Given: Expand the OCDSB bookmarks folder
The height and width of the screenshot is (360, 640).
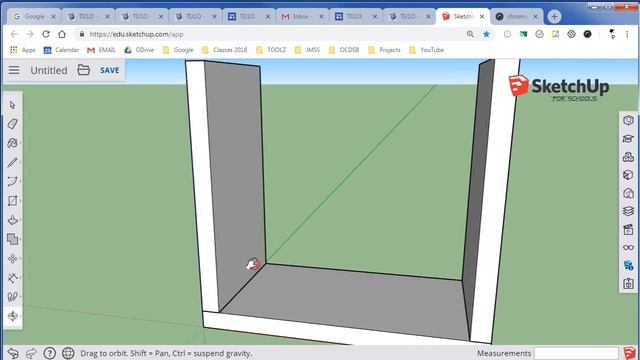Looking at the screenshot, I should 344,50.
